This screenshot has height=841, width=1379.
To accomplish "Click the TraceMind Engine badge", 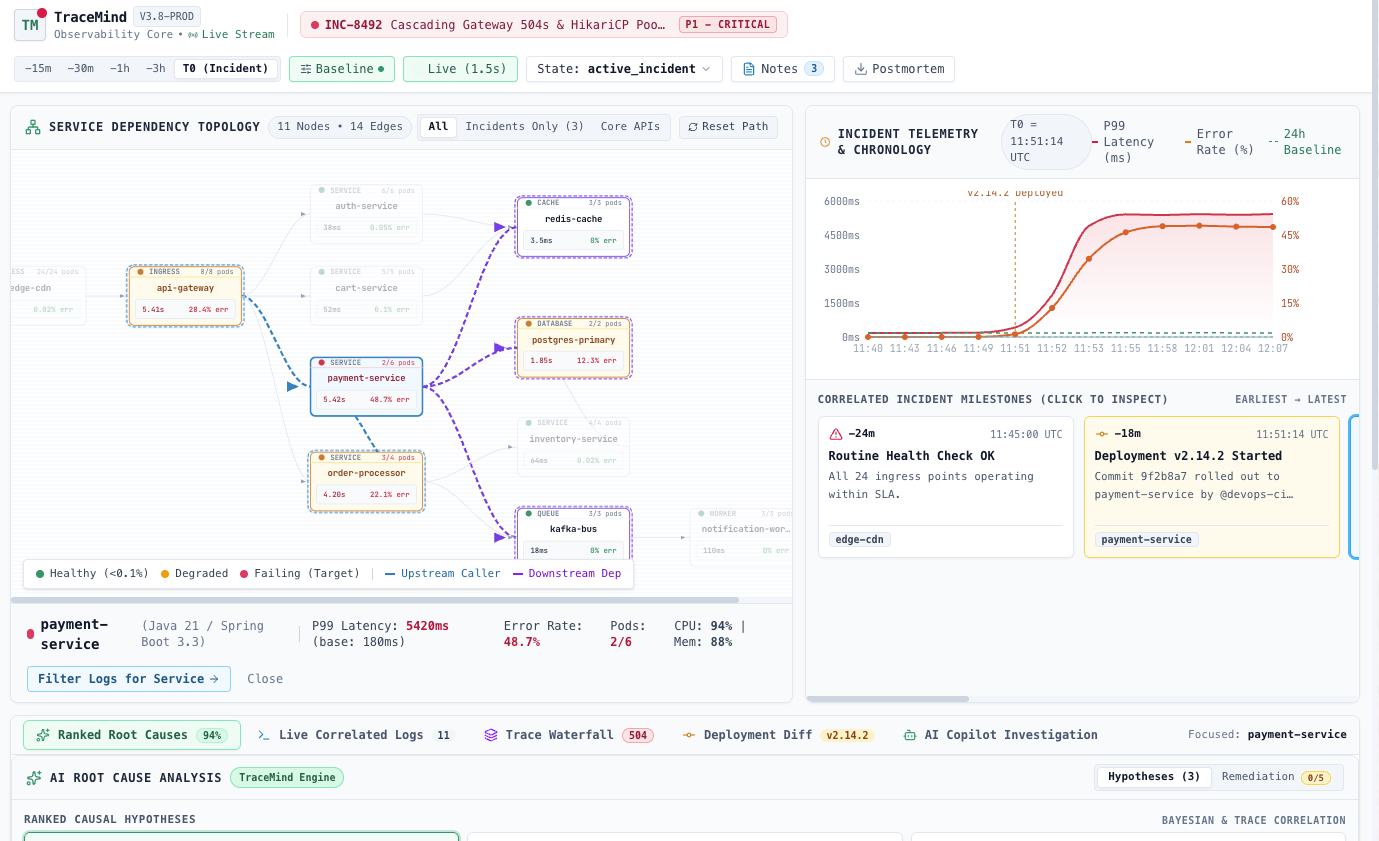I will point(287,778).
